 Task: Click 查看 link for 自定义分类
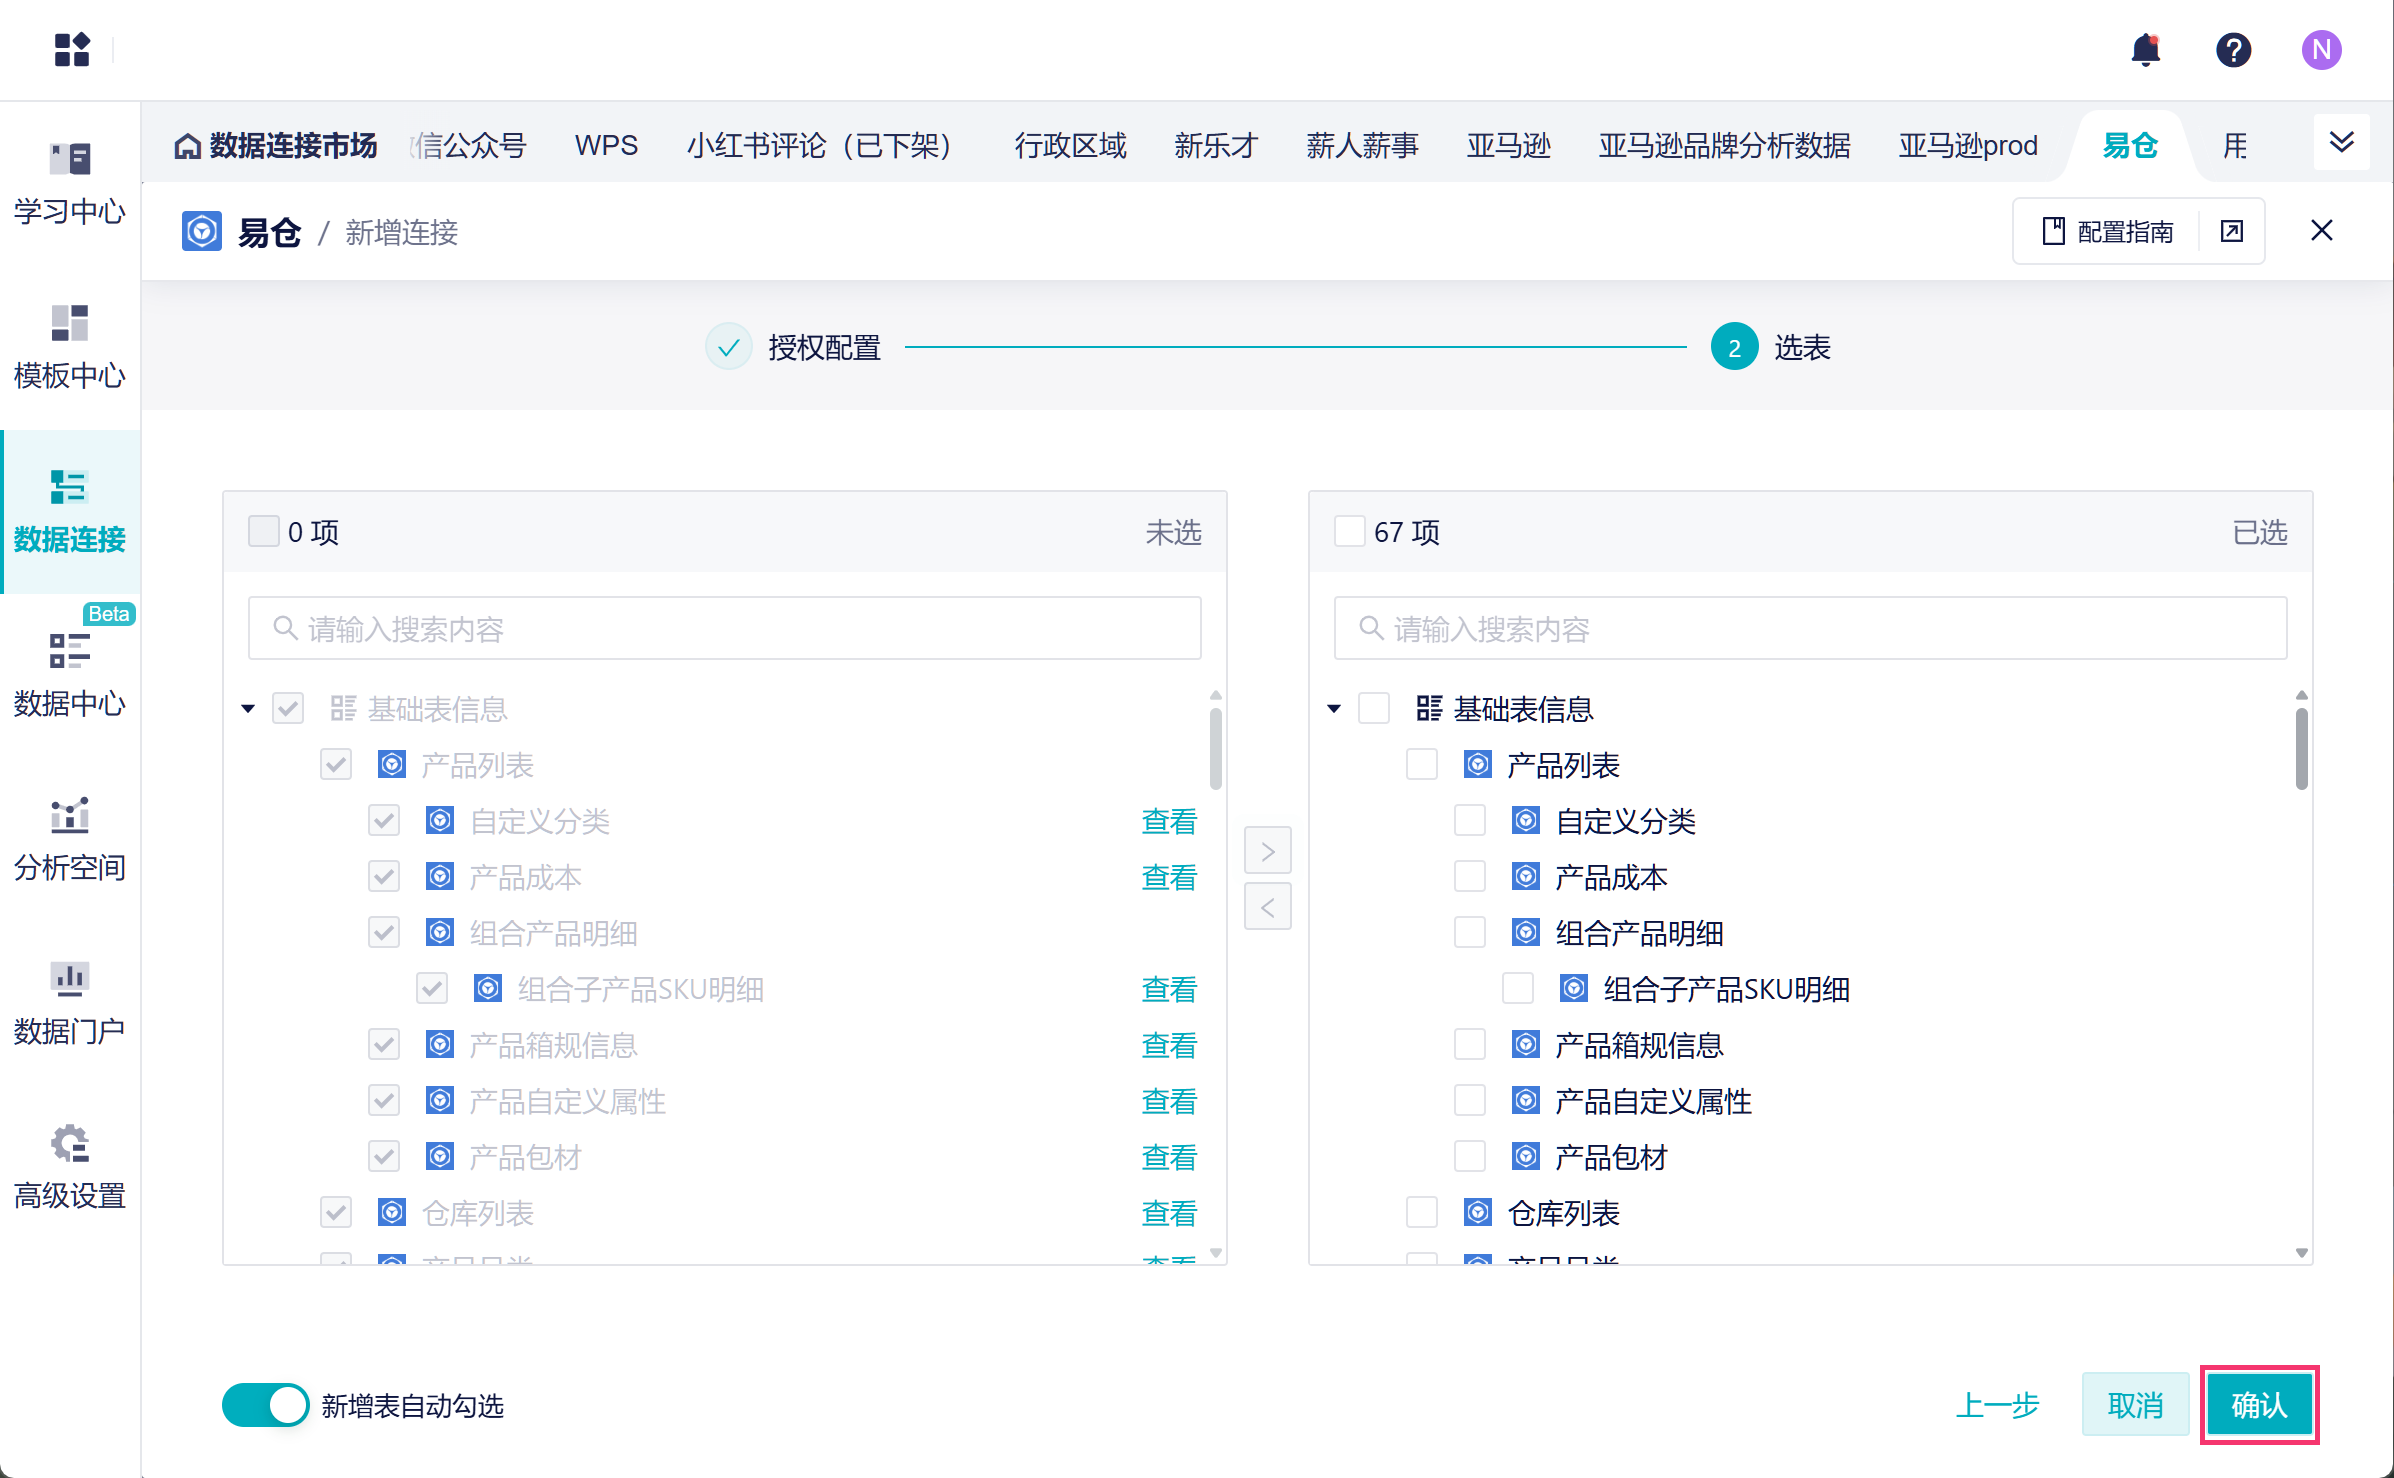pyautogui.click(x=1168, y=821)
